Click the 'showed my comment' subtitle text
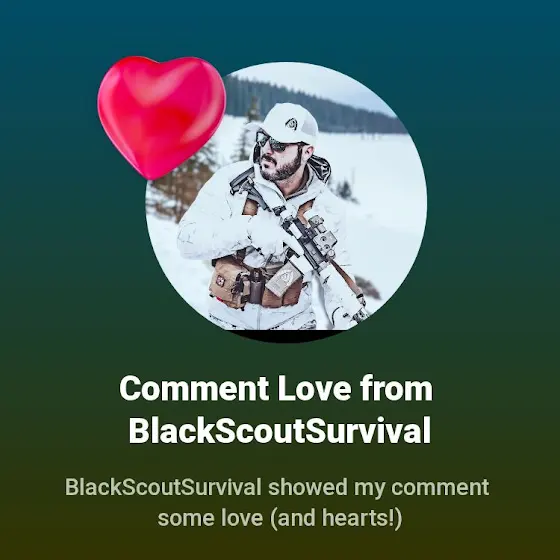This screenshot has width=560, height=560. click(379, 488)
